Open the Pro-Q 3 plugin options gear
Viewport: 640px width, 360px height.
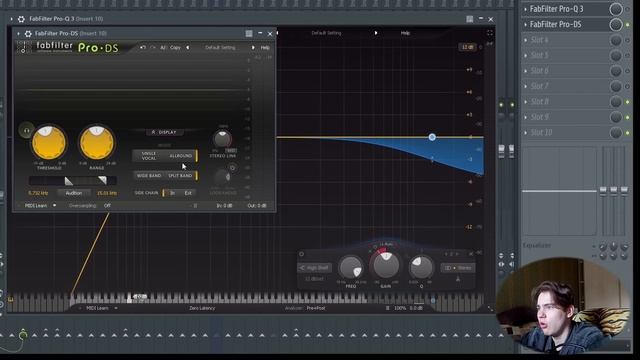pyautogui.click(x=21, y=19)
